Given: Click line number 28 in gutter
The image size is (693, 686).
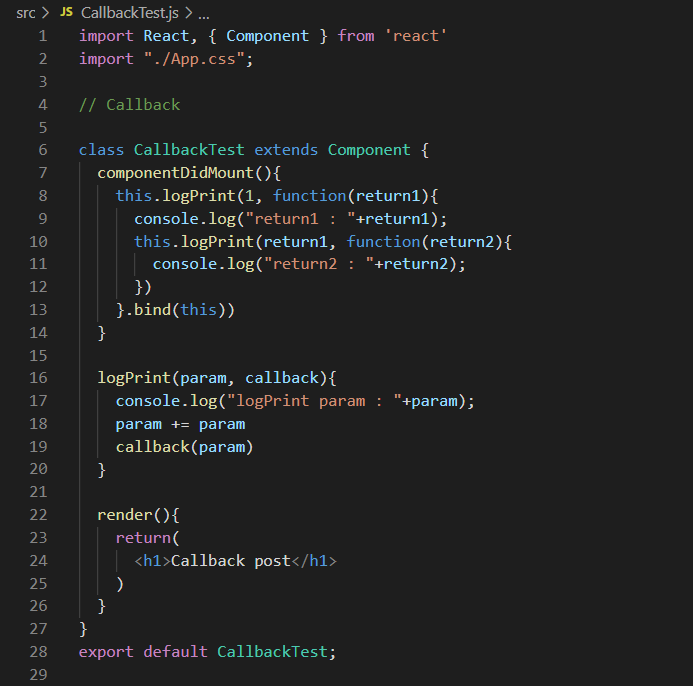Looking at the screenshot, I should [38, 652].
